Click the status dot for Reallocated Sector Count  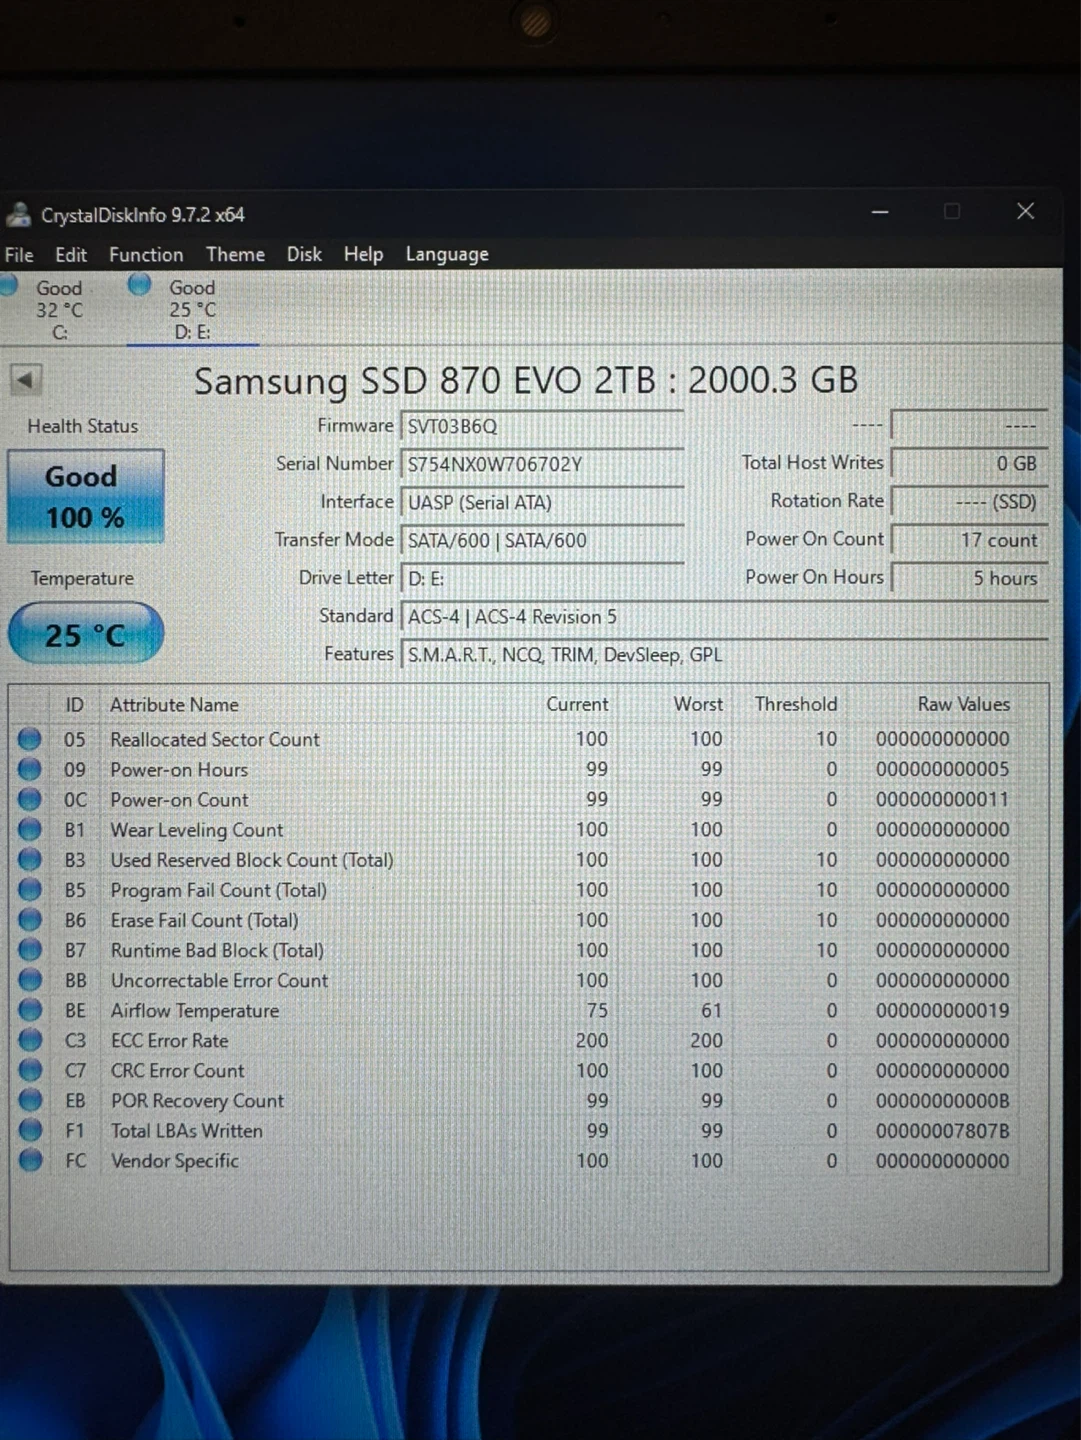(30, 739)
